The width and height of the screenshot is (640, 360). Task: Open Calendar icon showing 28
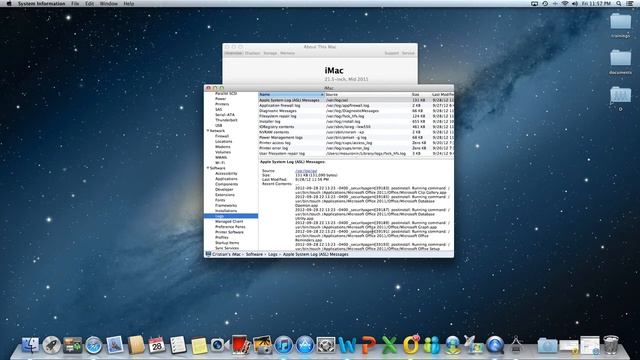157,345
